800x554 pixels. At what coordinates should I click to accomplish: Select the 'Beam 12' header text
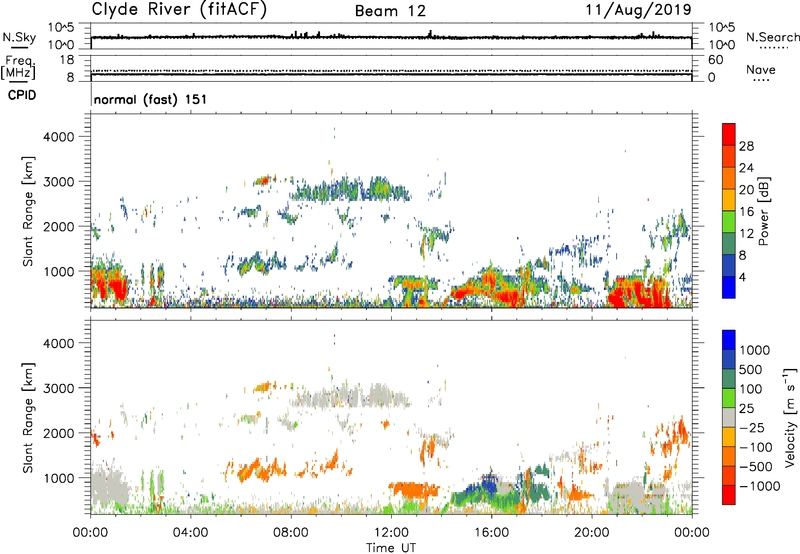(x=390, y=11)
